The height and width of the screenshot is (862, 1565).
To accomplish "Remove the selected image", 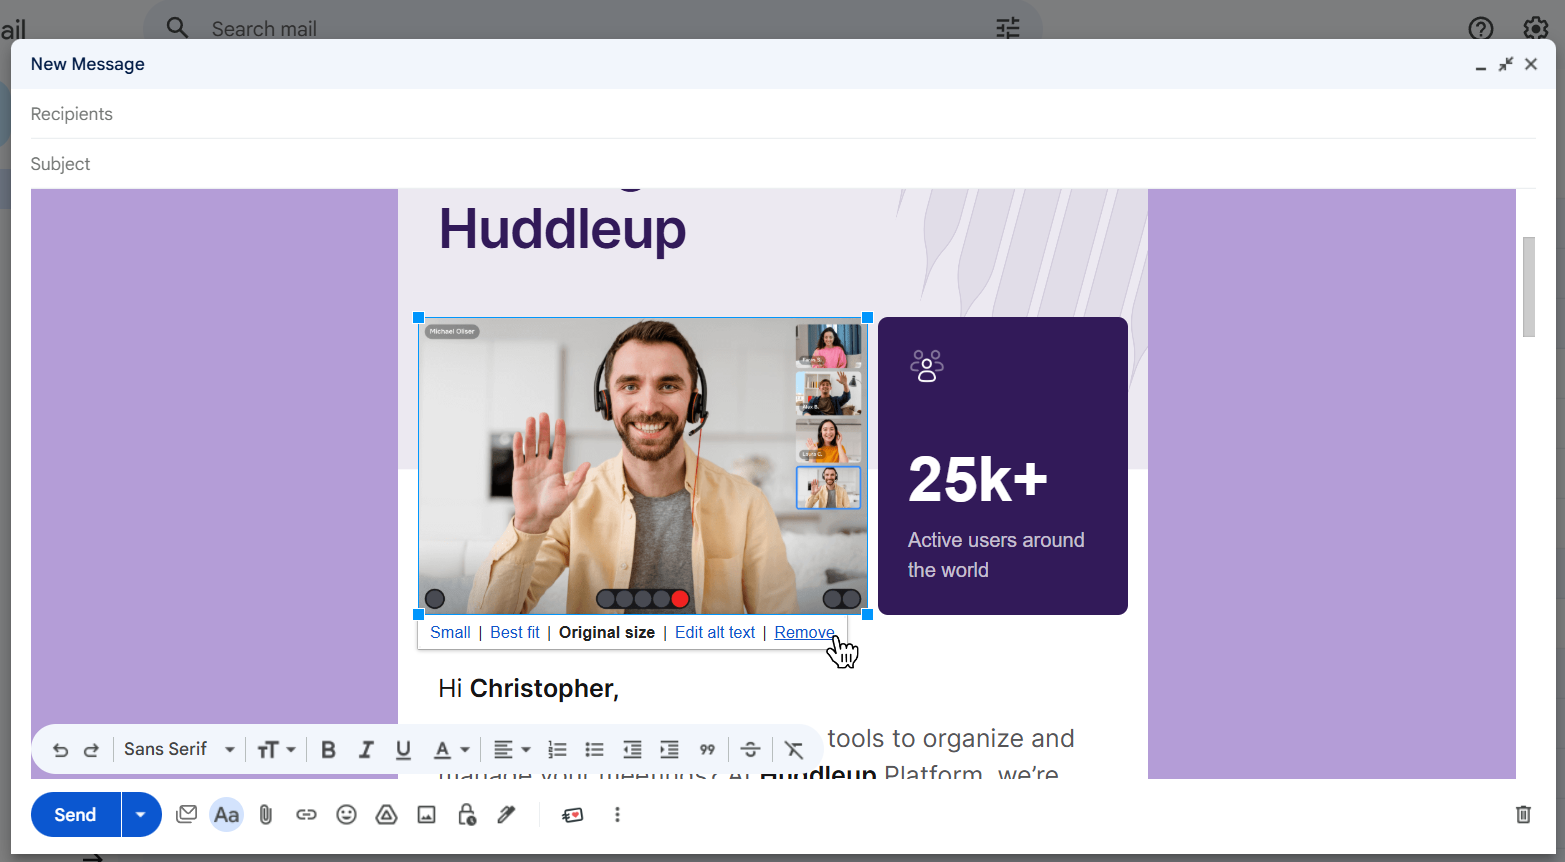I will click(805, 633).
